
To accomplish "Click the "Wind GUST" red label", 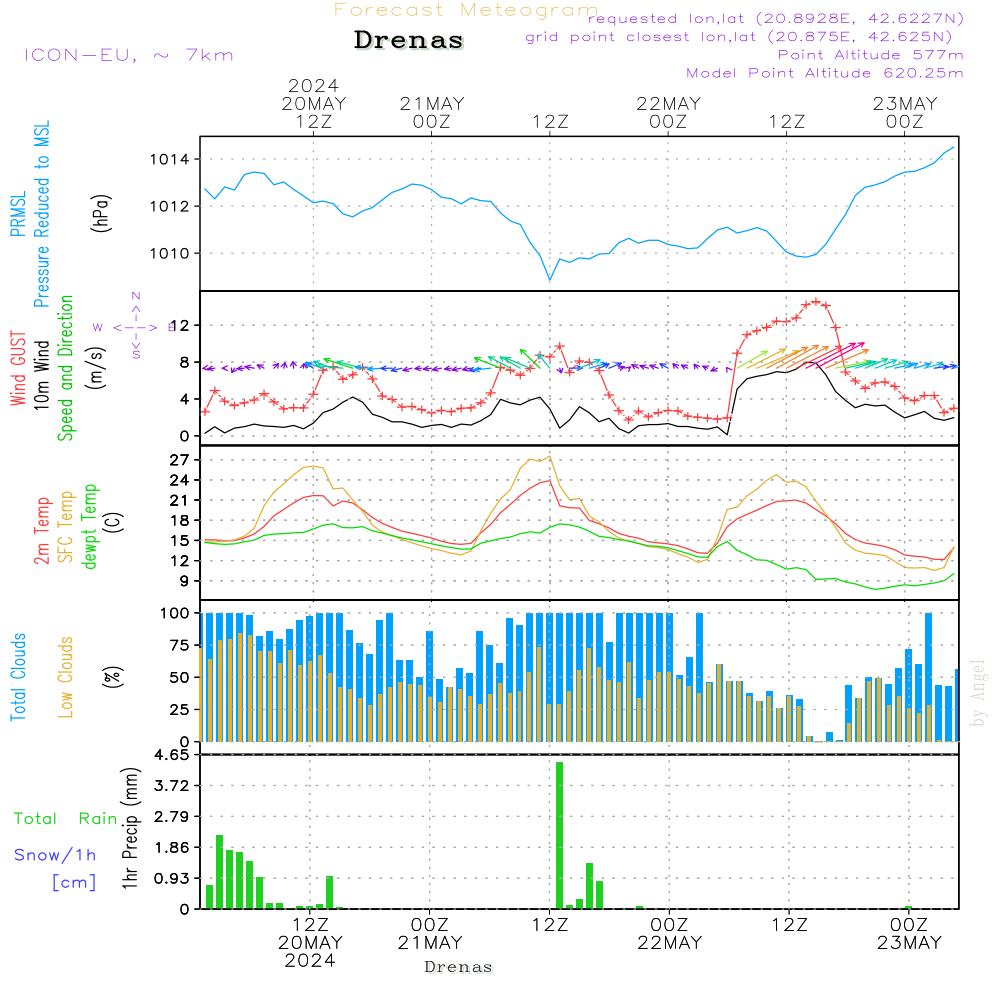I will 18,368.
